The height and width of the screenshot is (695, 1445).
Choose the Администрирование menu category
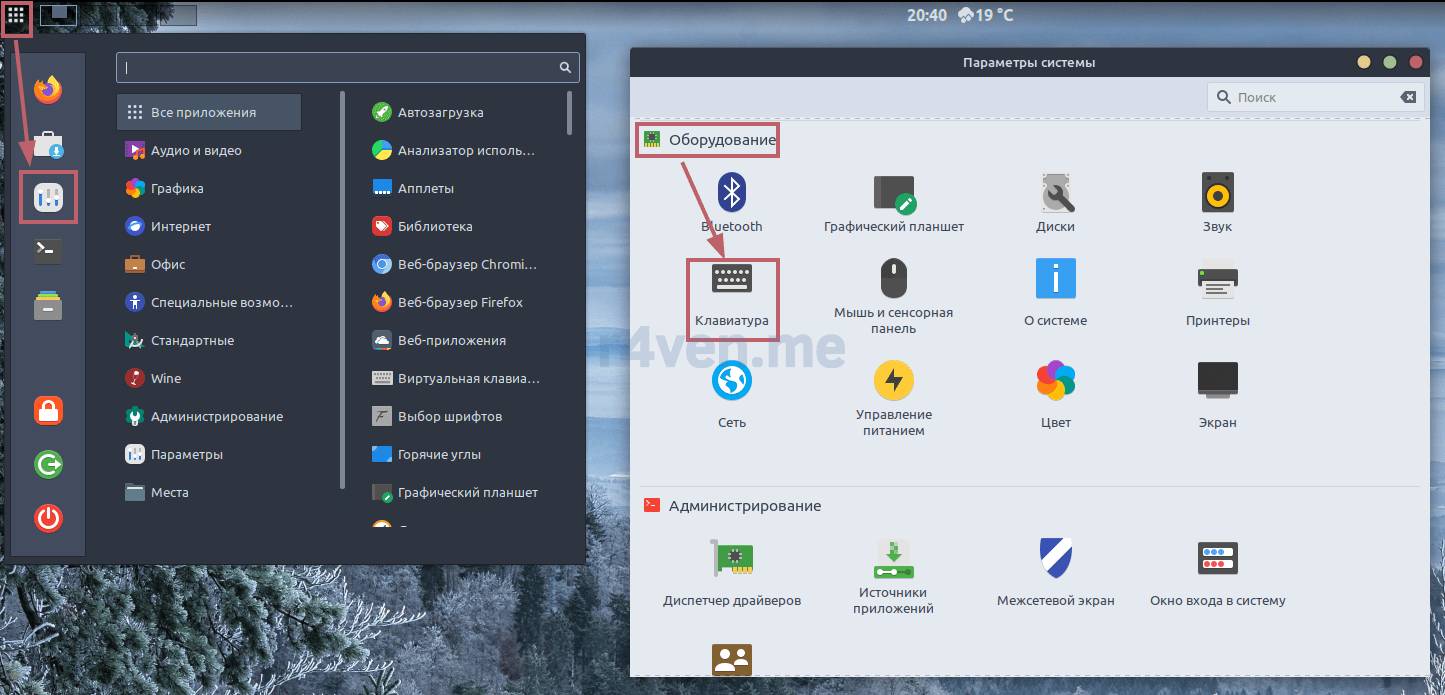tap(216, 416)
